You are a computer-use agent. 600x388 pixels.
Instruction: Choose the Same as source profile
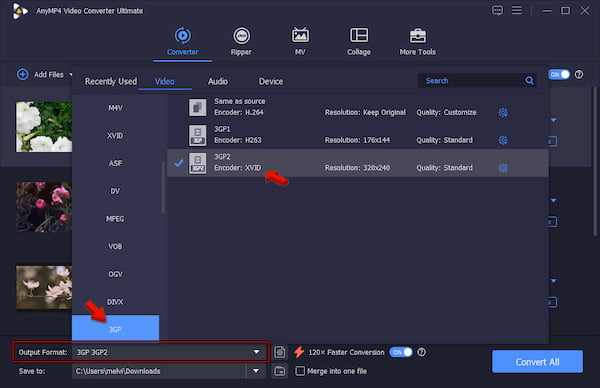(x=357, y=108)
